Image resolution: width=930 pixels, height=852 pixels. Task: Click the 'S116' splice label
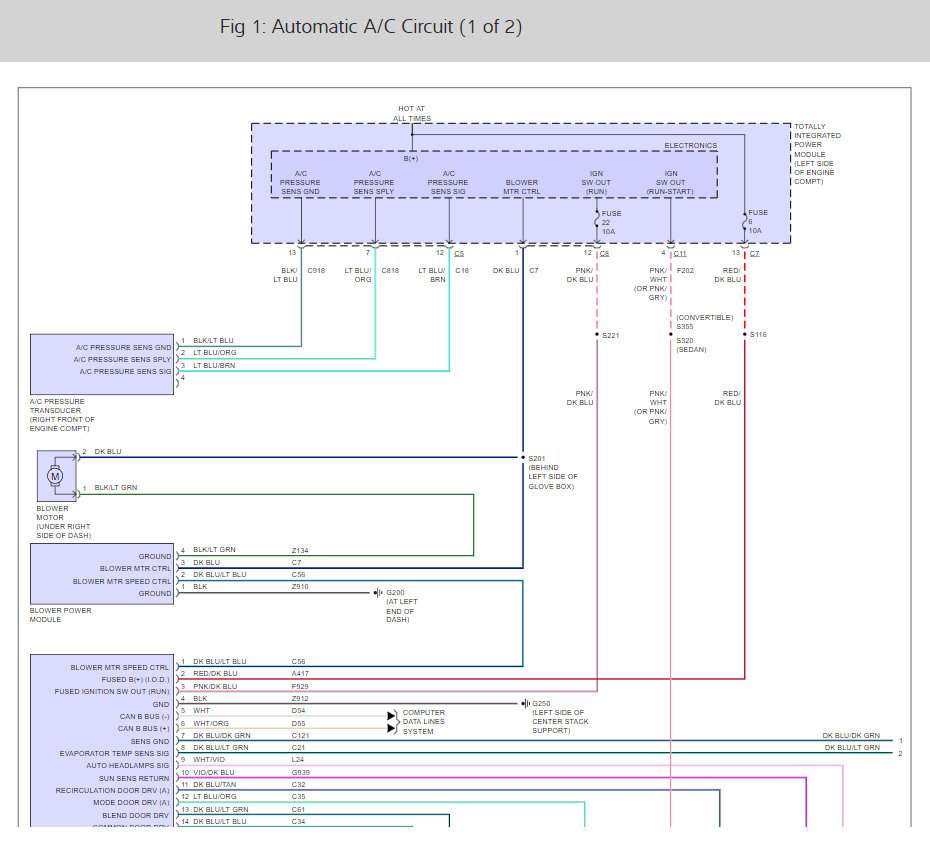point(758,335)
